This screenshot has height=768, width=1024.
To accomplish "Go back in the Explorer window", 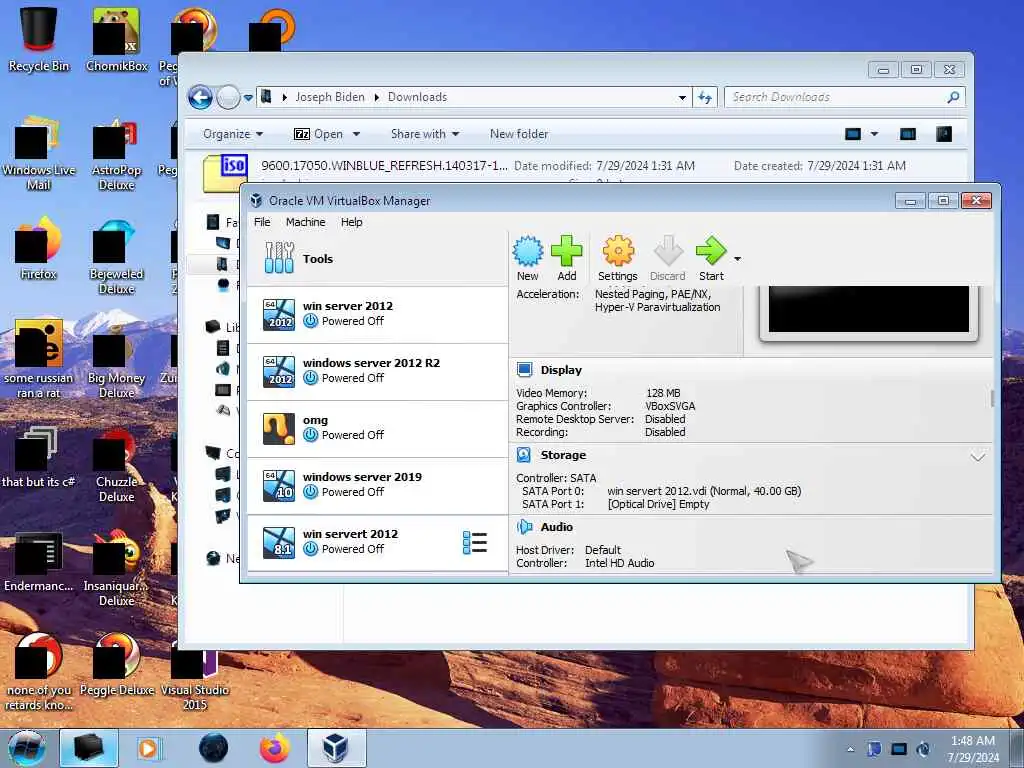I will coord(200,98).
